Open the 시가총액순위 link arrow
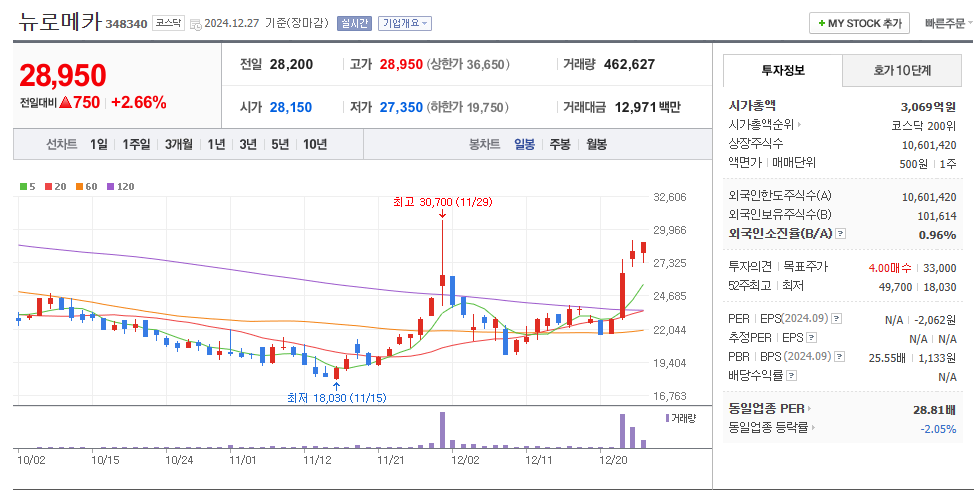 pyautogui.click(x=800, y=125)
